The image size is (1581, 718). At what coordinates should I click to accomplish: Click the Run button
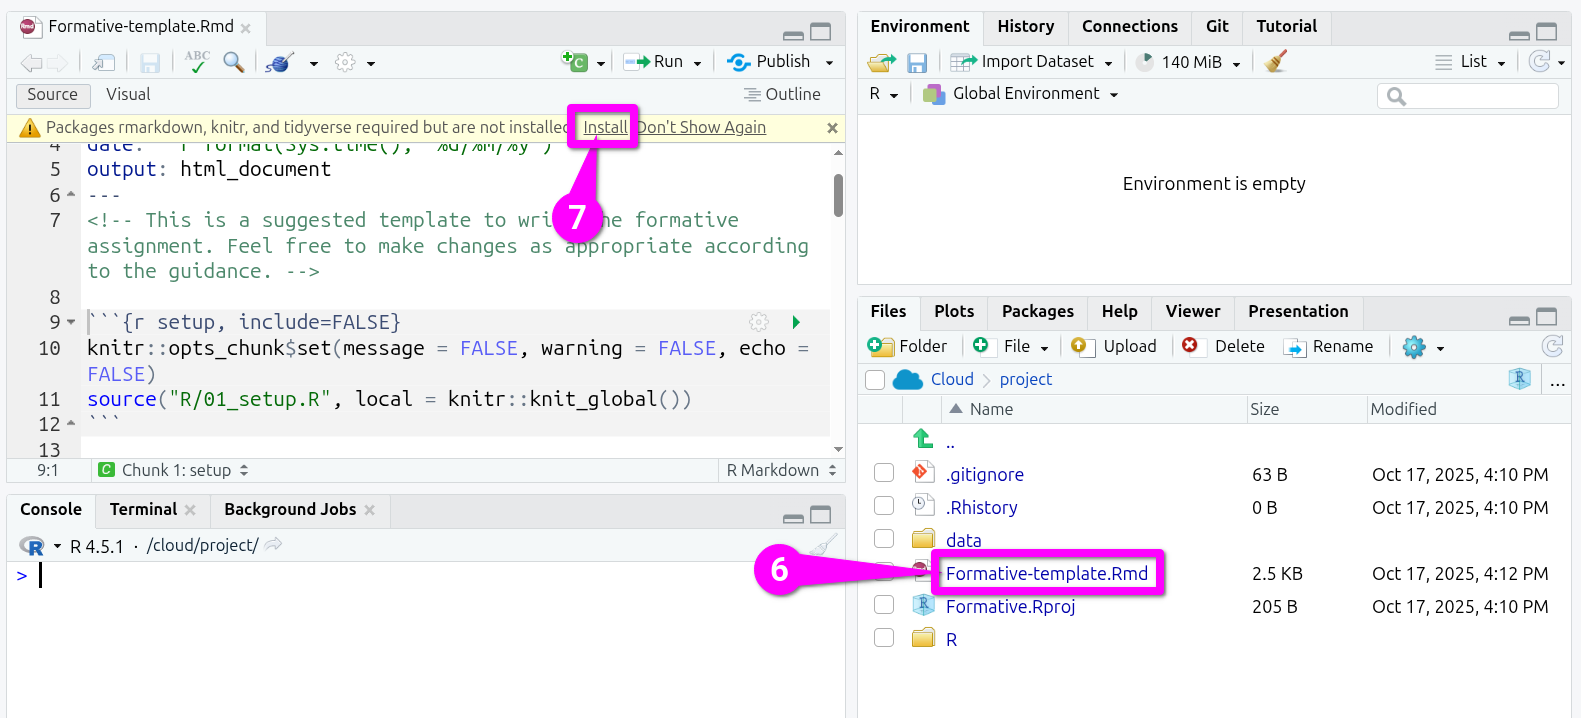[654, 62]
